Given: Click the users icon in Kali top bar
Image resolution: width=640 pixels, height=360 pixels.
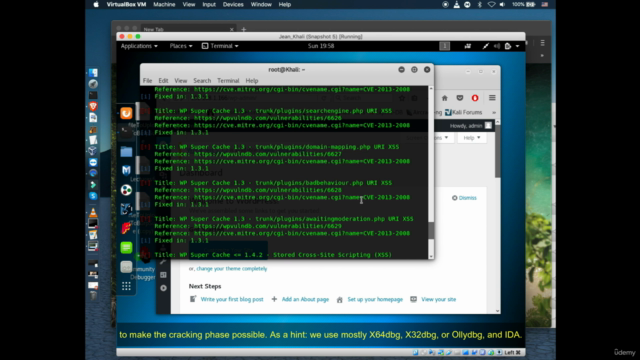Looking at the screenshot, I should (x=467, y=46).
